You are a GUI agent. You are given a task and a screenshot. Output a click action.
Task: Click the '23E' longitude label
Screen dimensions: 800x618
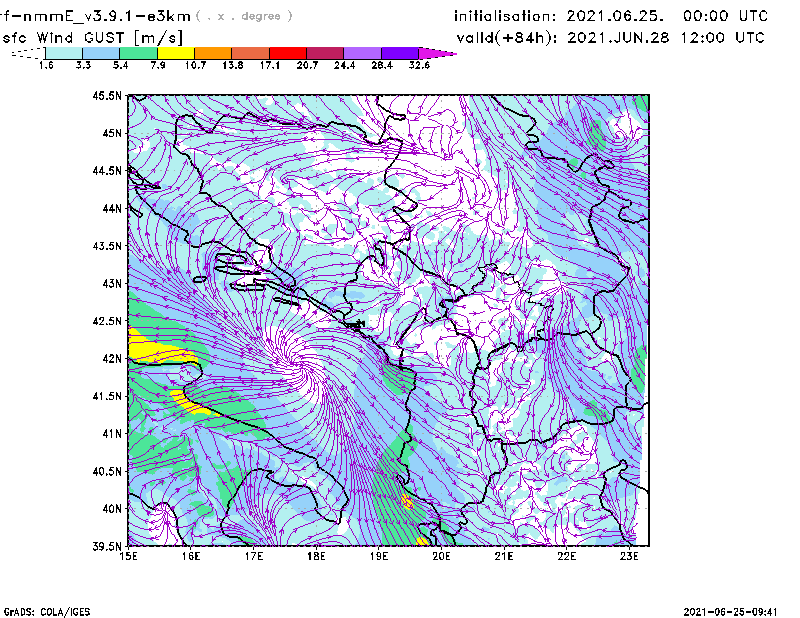click(x=629, y=556)
